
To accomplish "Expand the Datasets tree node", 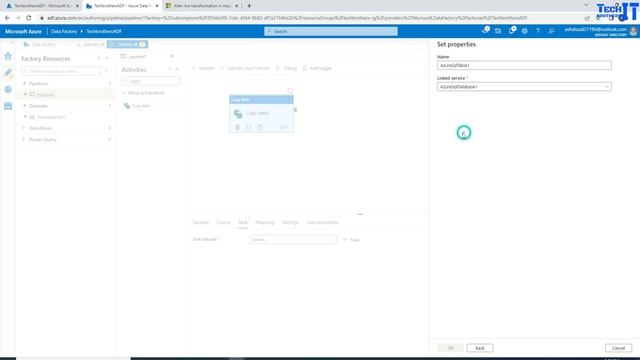I will click(x=24, y=106).
